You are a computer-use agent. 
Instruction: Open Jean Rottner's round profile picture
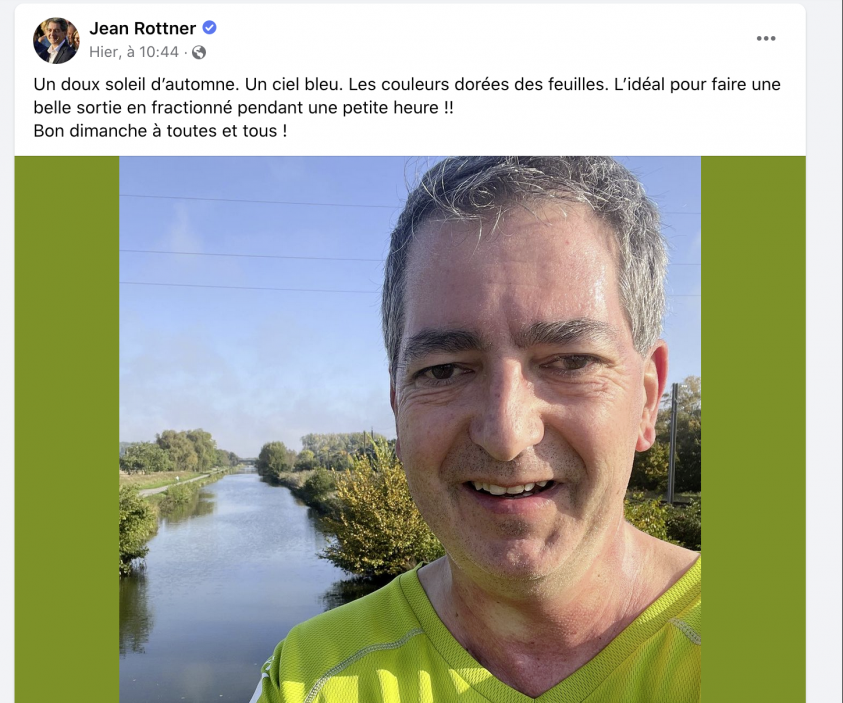pyautogui.click(x=56, y=40)
